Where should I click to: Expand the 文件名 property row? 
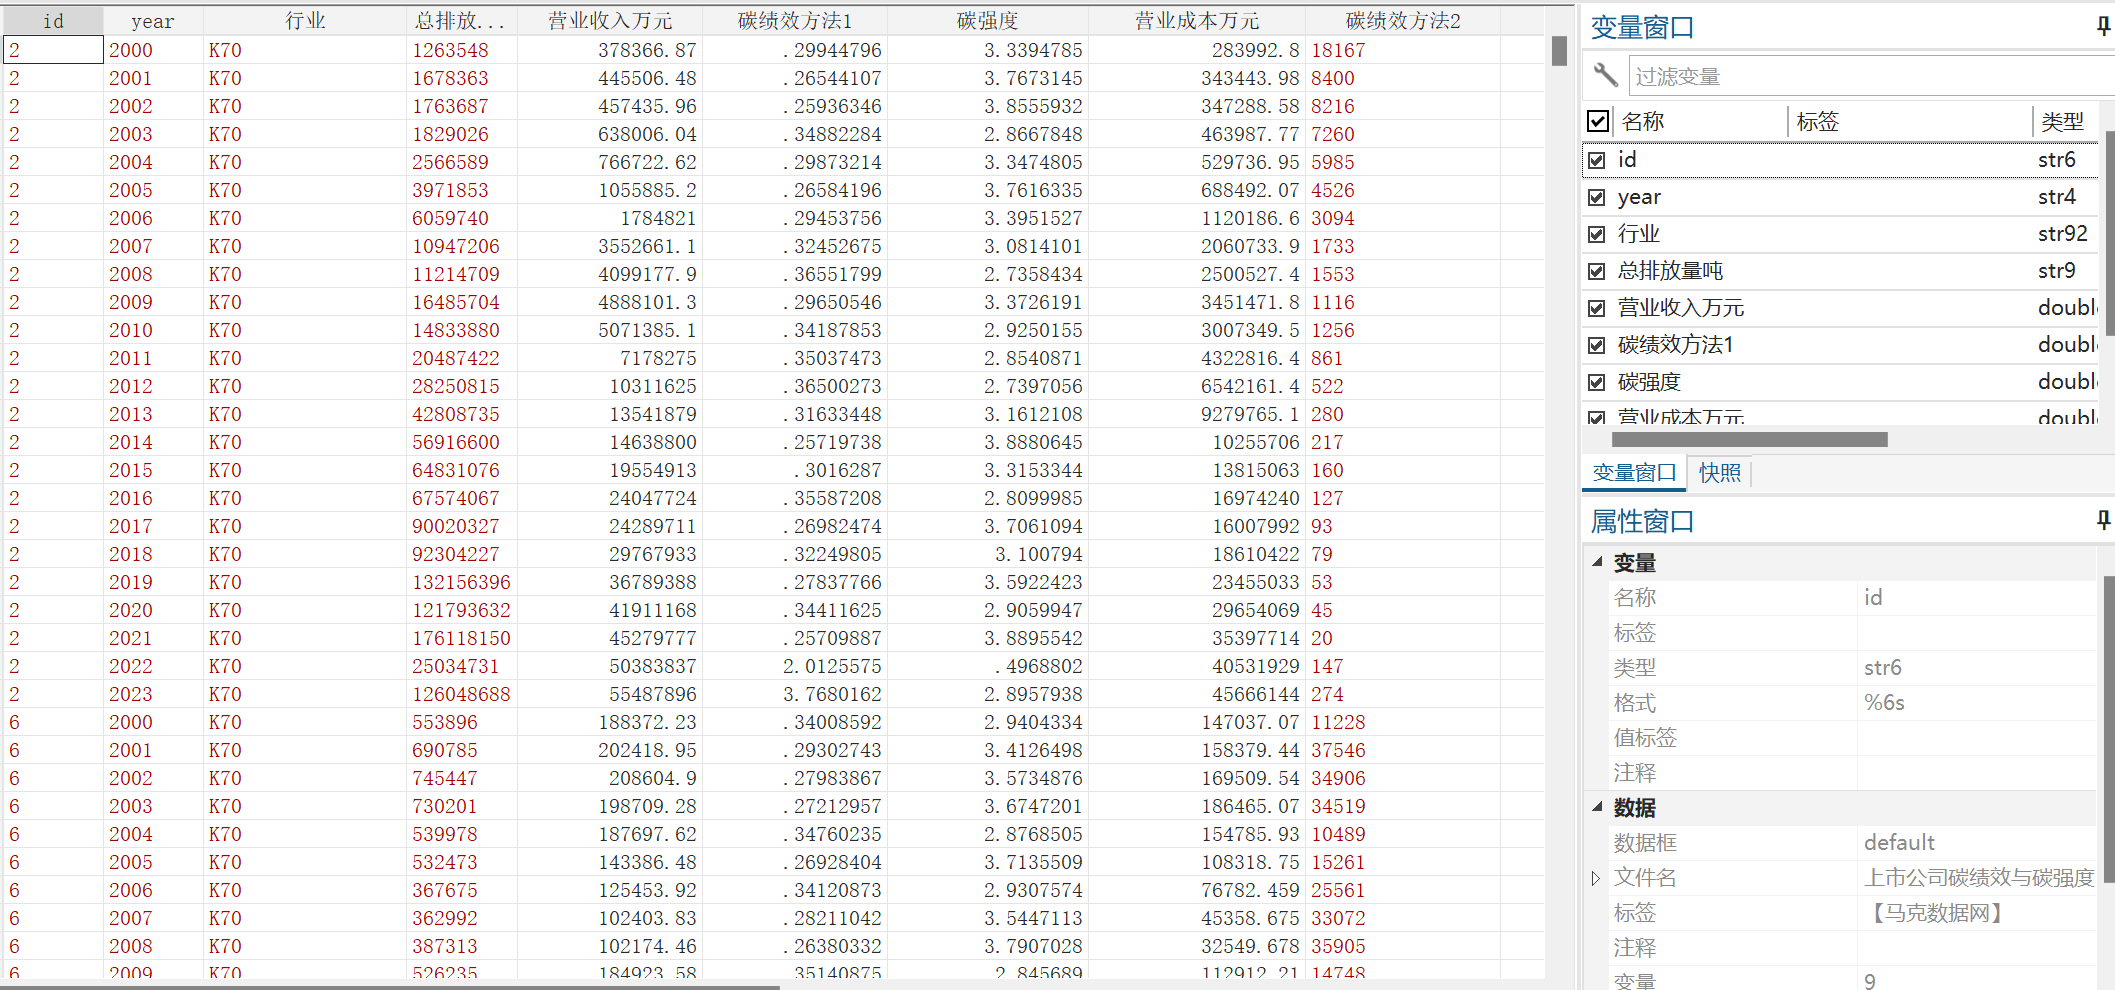[1596, 878]
